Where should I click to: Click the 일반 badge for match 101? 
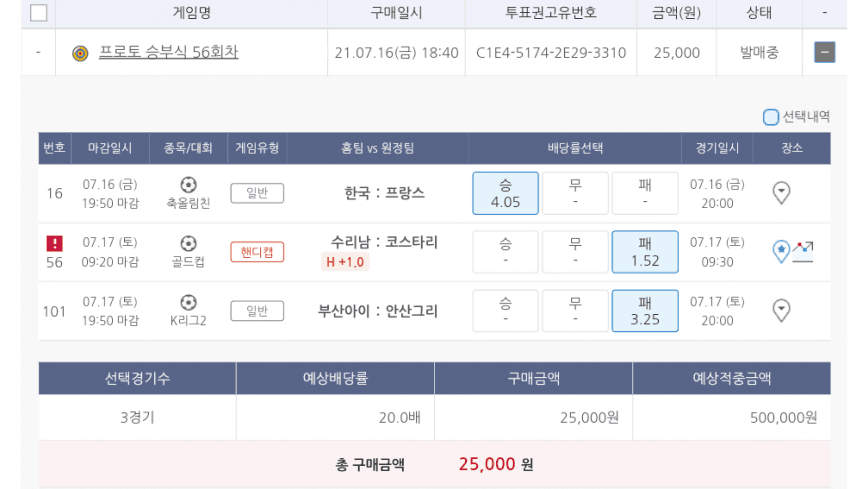click(257, 311)
